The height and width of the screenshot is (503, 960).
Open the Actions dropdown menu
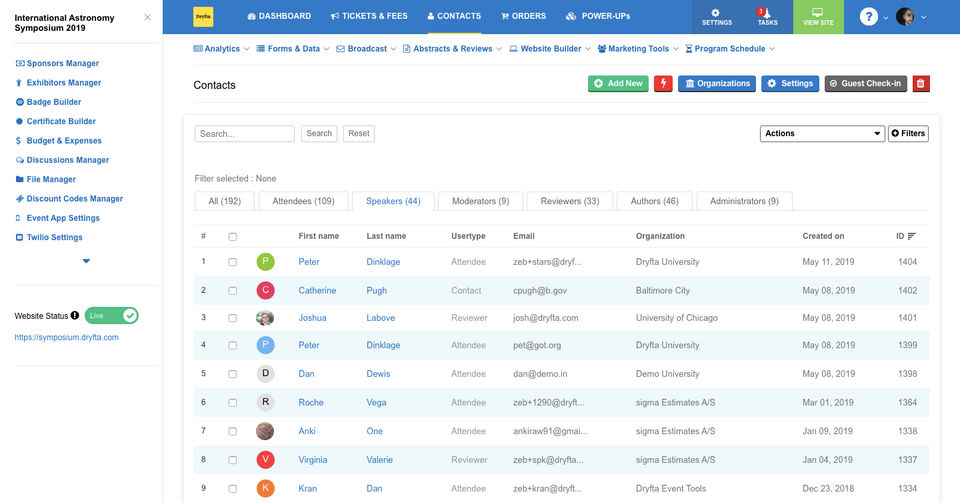click(822, 133)
